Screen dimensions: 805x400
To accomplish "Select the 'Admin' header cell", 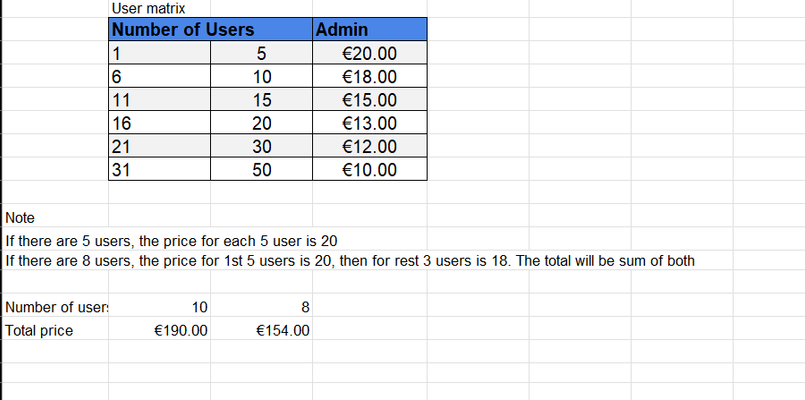I will tap(370, 29).
